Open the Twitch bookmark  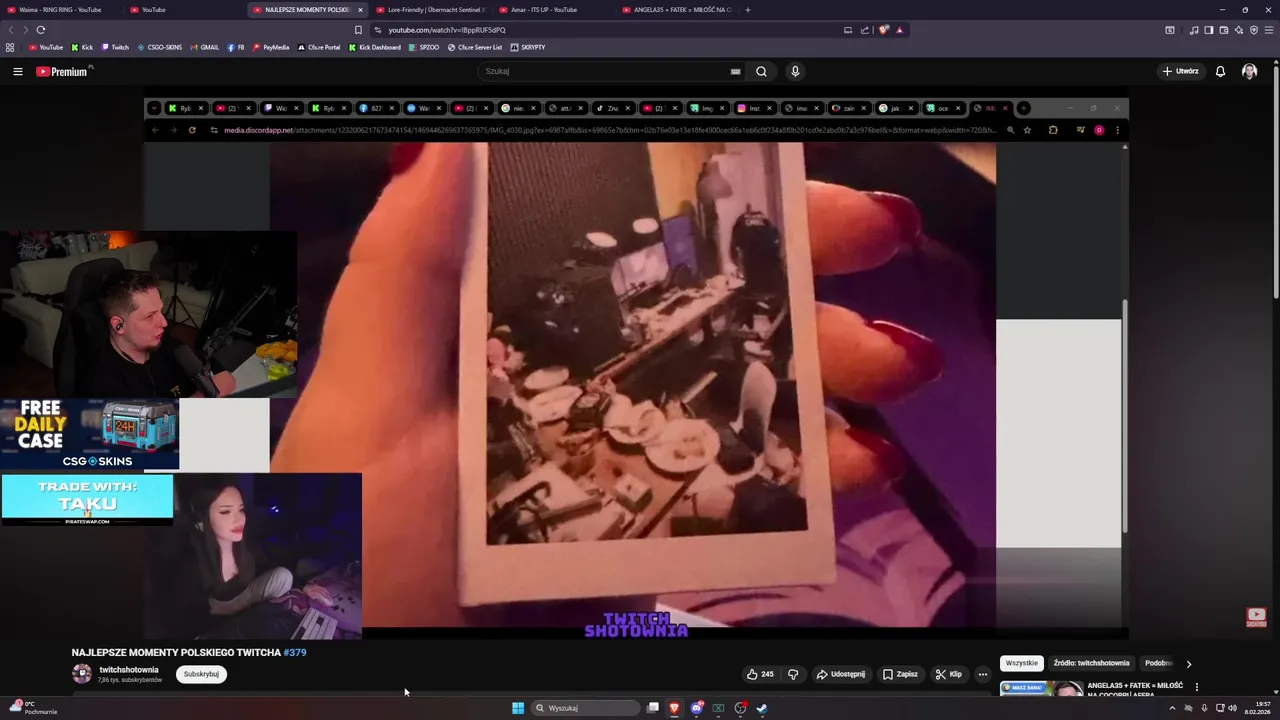[x=114, y=47]
